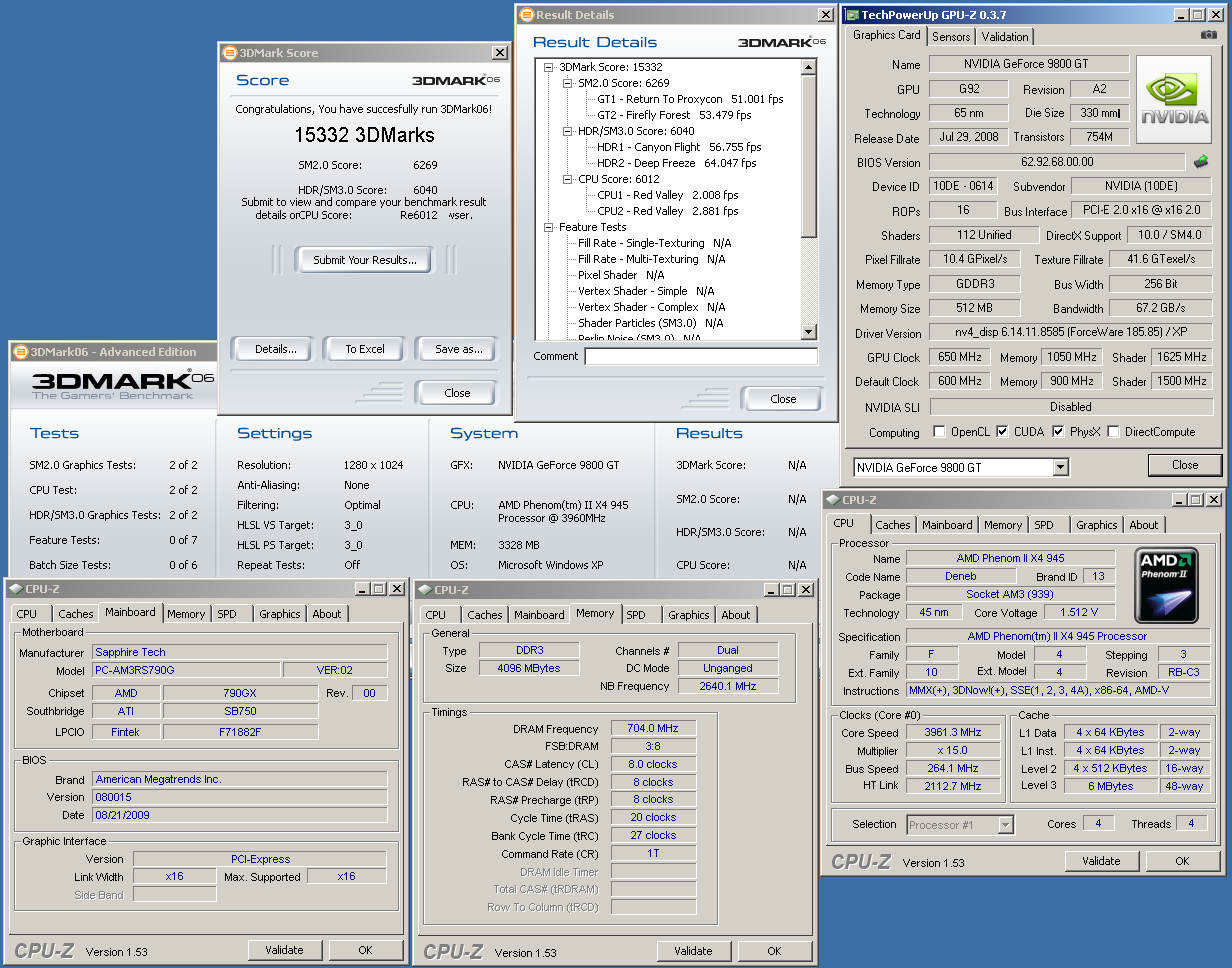
Task: Open the About tab in the CPU-Z CPU window
Action: tap(1144, 525)
